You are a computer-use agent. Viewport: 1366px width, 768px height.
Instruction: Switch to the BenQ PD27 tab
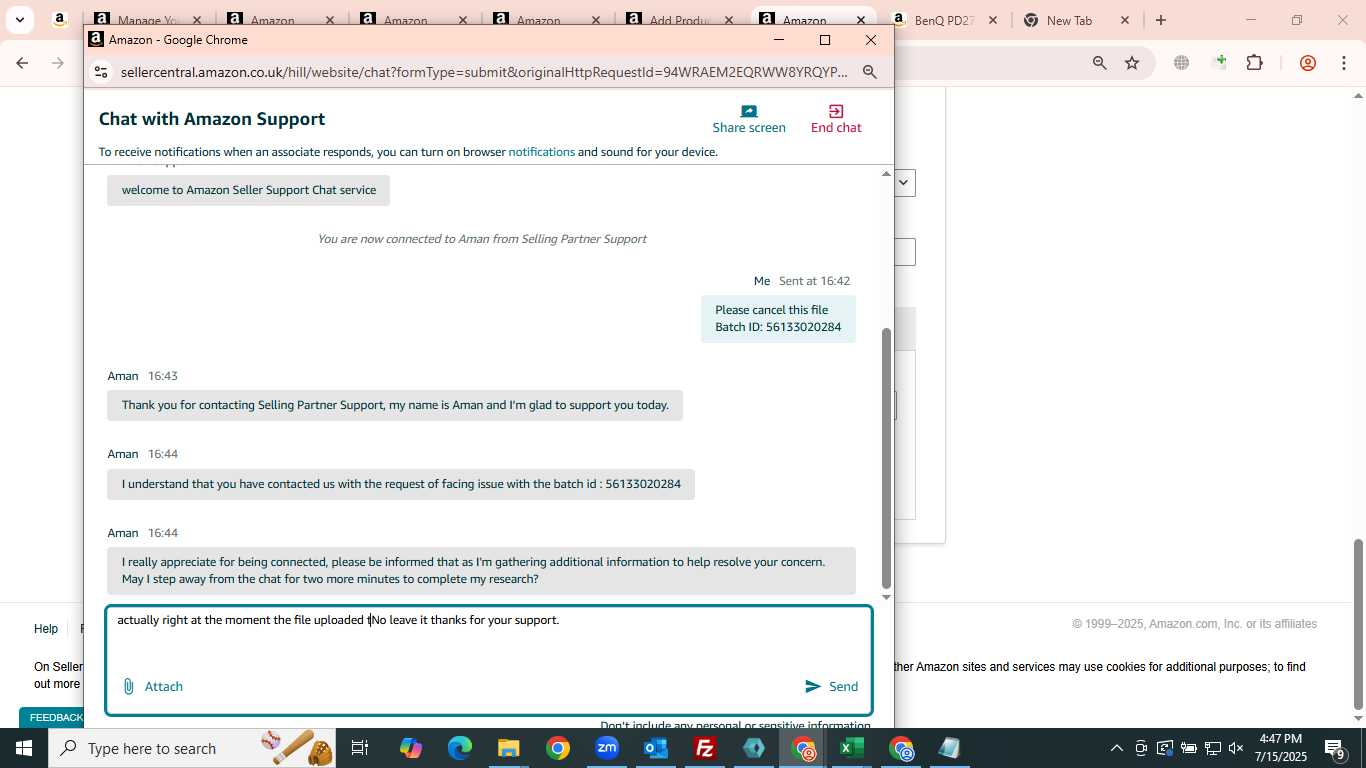click(943, 20)
